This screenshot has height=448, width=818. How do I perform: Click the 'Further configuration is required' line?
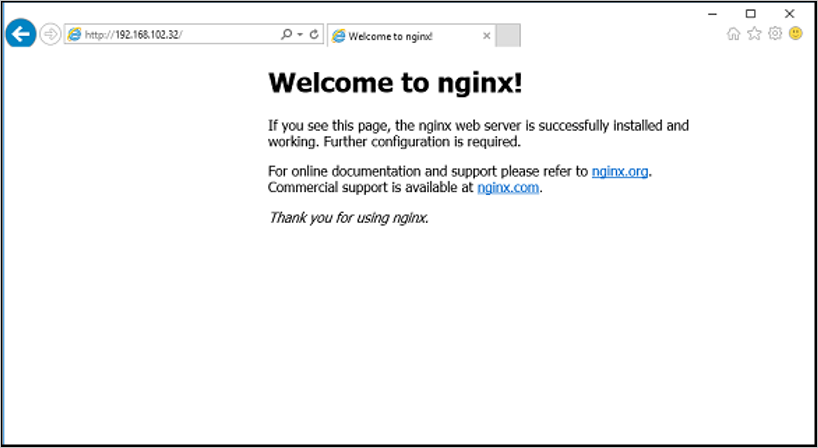click(423, 142)
